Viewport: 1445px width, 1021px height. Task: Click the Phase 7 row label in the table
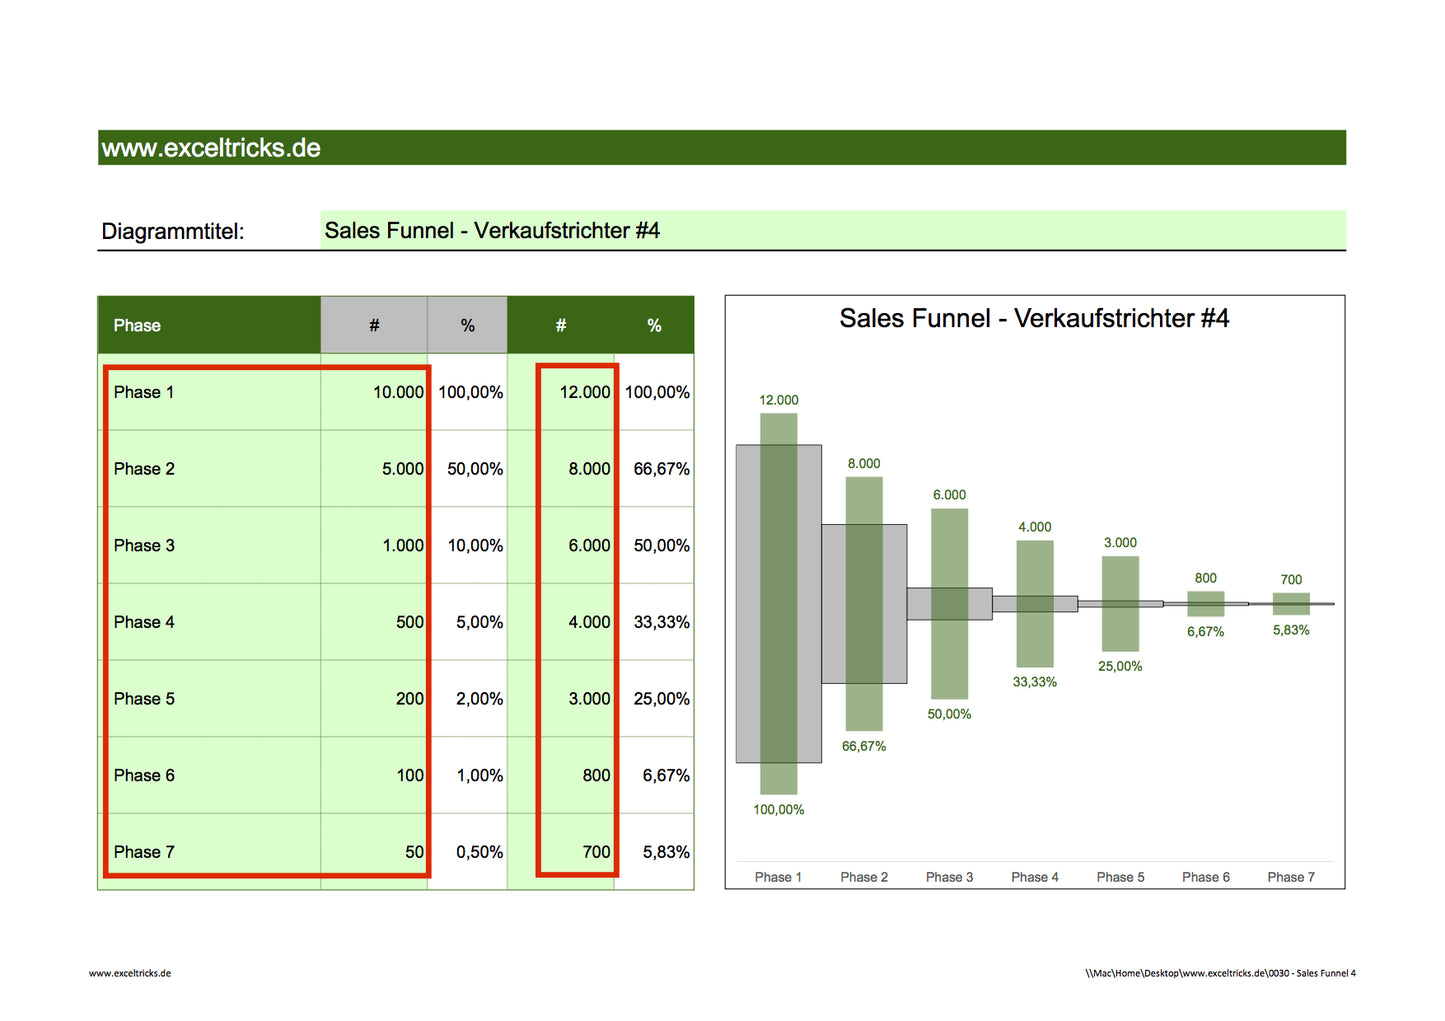click(143, 851)
